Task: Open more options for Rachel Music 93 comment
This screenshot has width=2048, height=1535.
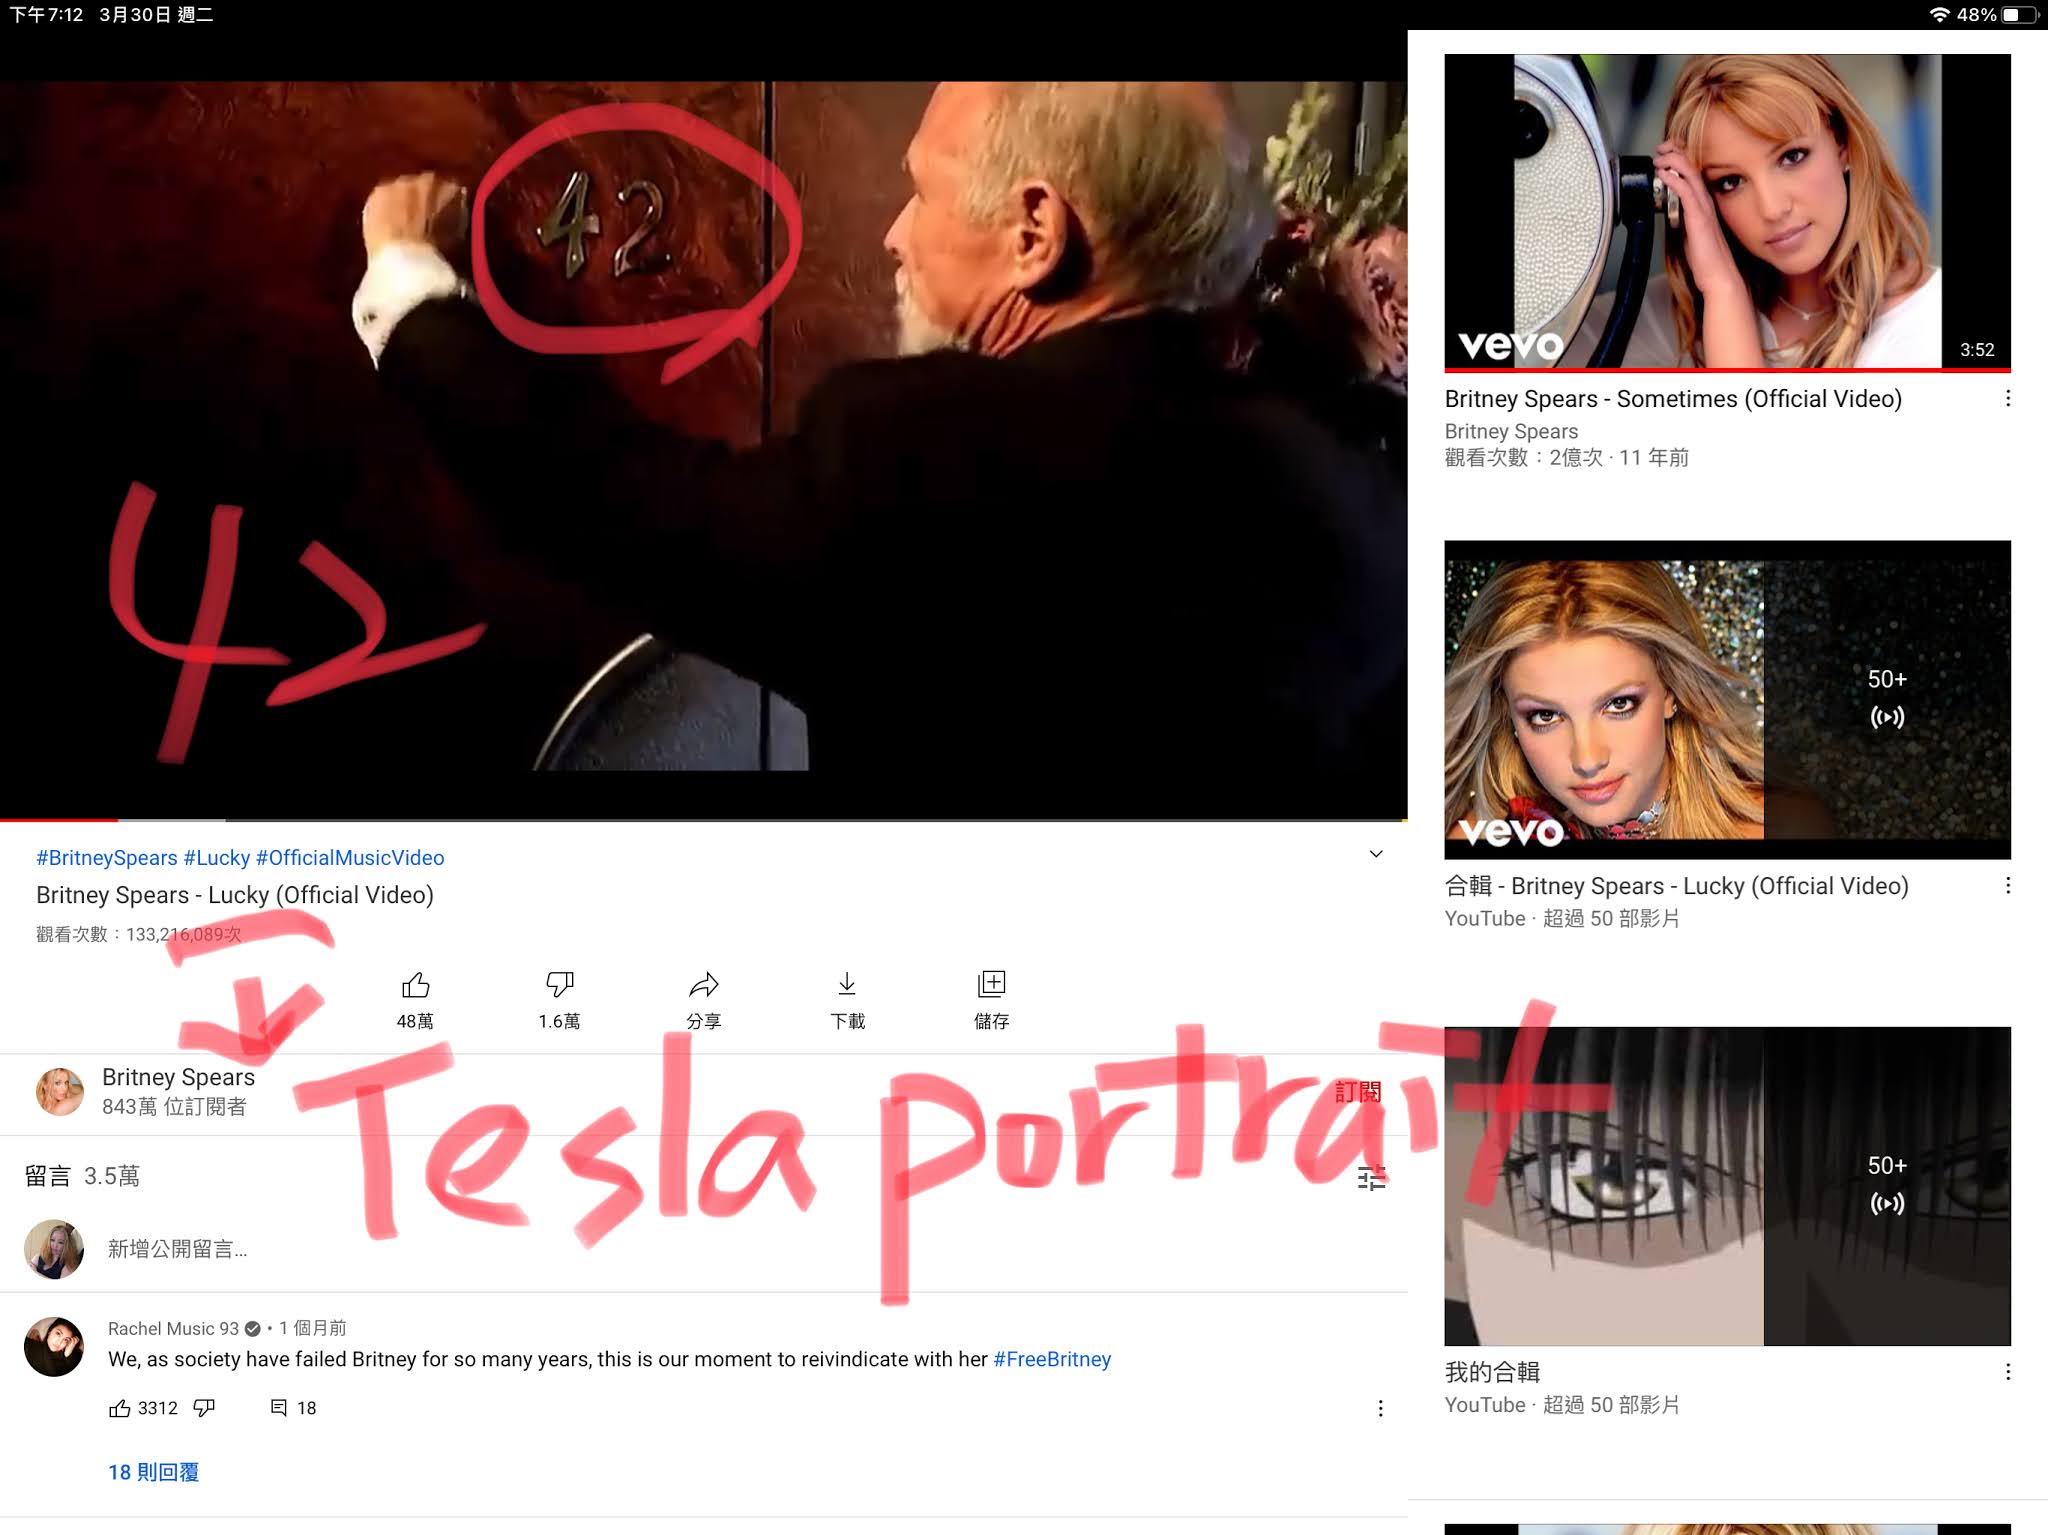Action: tap(1380, 1408)
